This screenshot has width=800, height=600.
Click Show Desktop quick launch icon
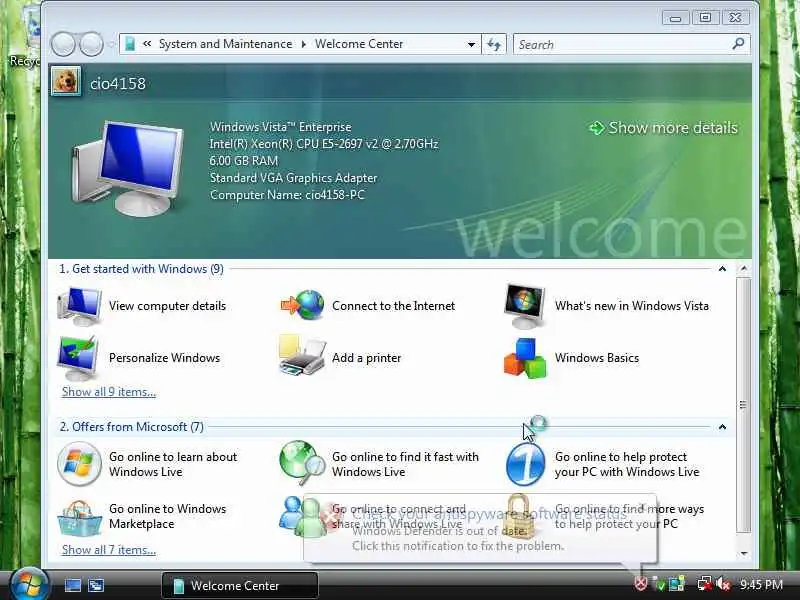(72, 585)
